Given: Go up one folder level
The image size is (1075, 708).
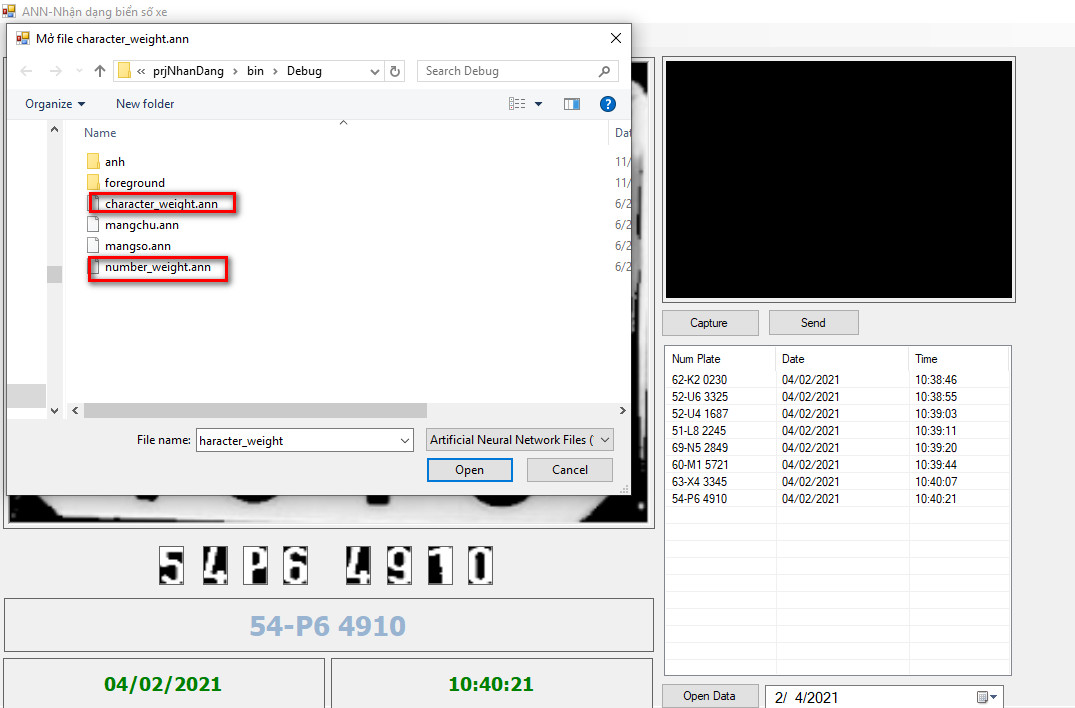Looking at the screenshot, I should tap(100, 71).
